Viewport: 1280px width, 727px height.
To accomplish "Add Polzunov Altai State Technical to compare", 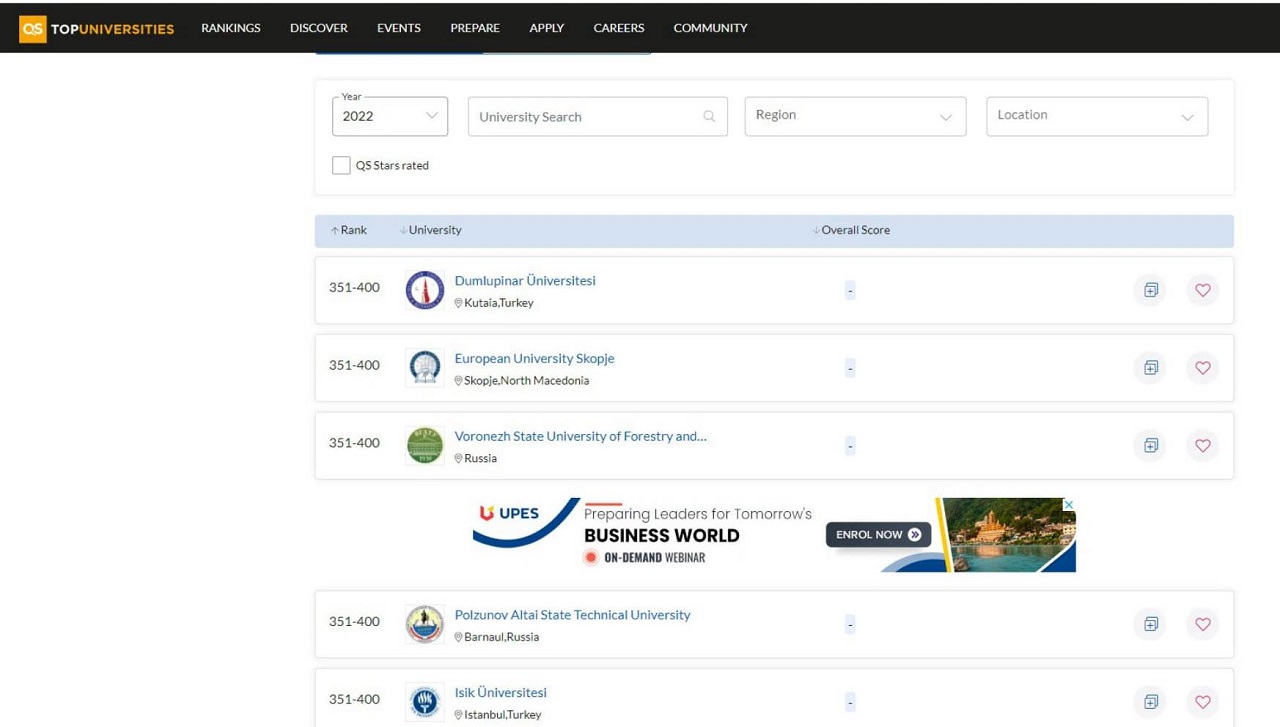I will 1151,624.
